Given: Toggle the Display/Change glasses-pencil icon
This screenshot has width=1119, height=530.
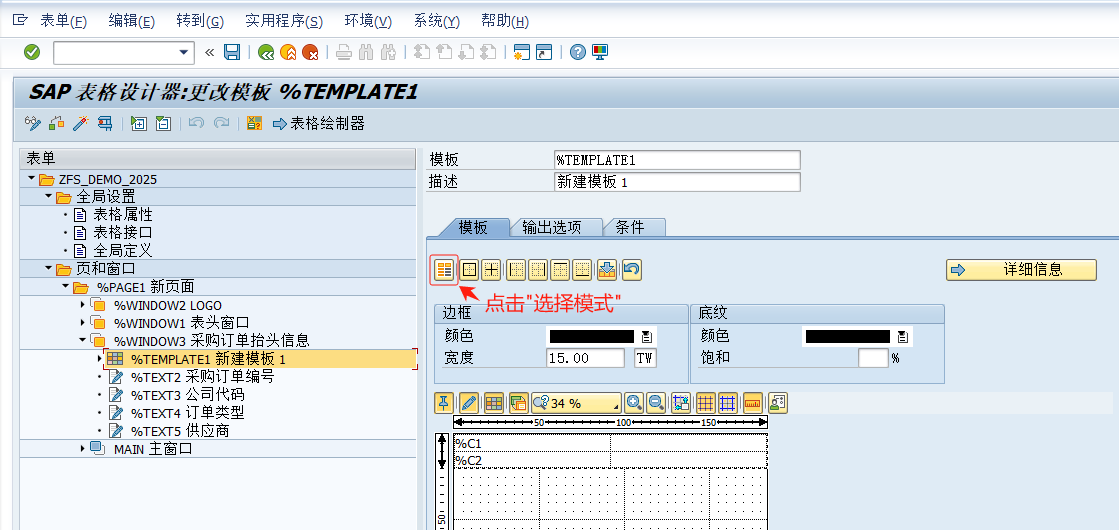Looking at the screenshot, I should (33, 123).
